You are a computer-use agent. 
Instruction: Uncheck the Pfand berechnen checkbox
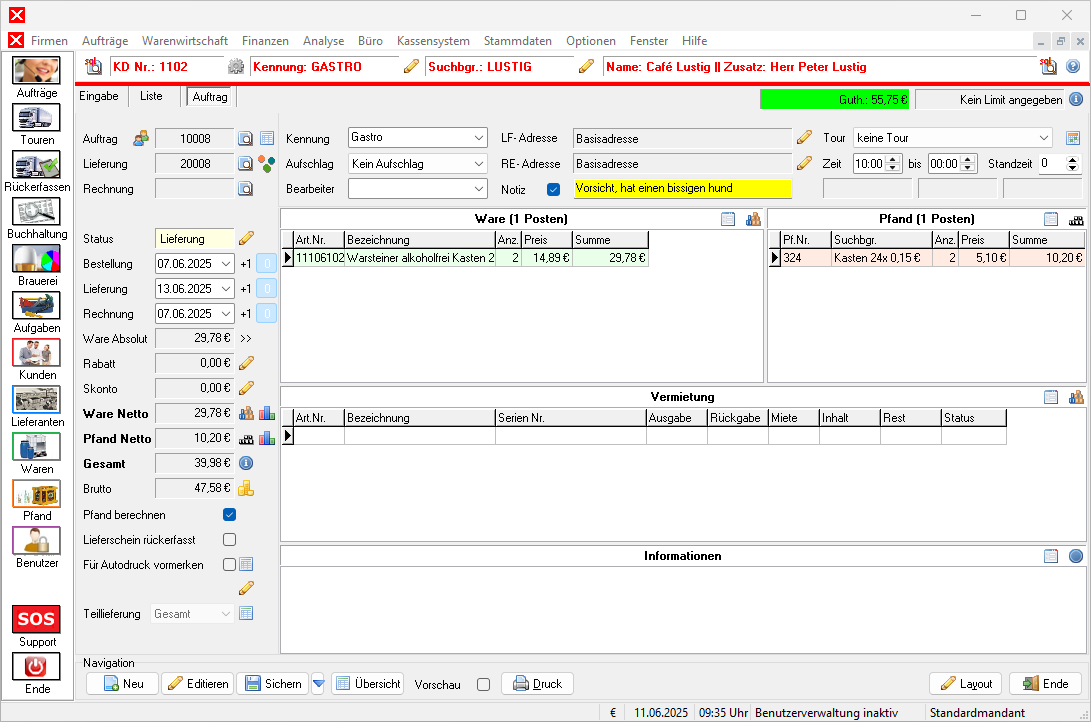229,515
